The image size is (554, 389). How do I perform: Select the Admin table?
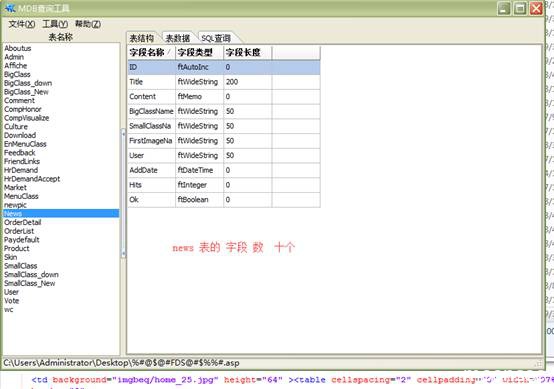point(14,57)
